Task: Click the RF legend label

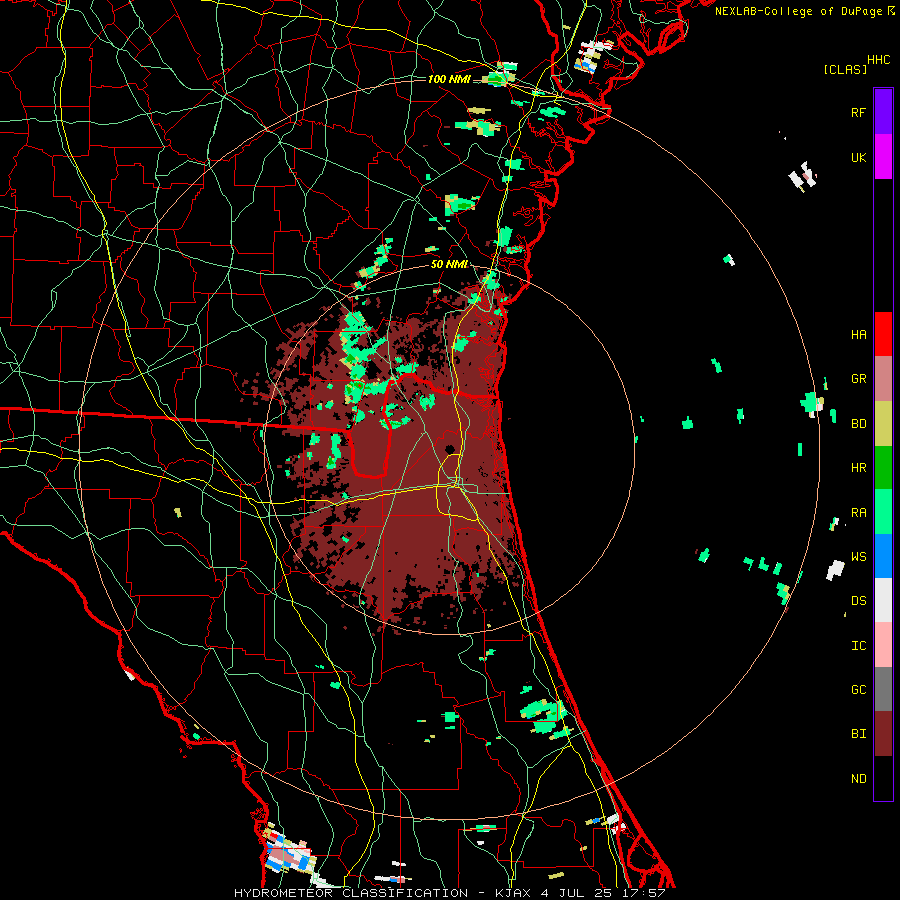Action: click(x=858, y=112)
